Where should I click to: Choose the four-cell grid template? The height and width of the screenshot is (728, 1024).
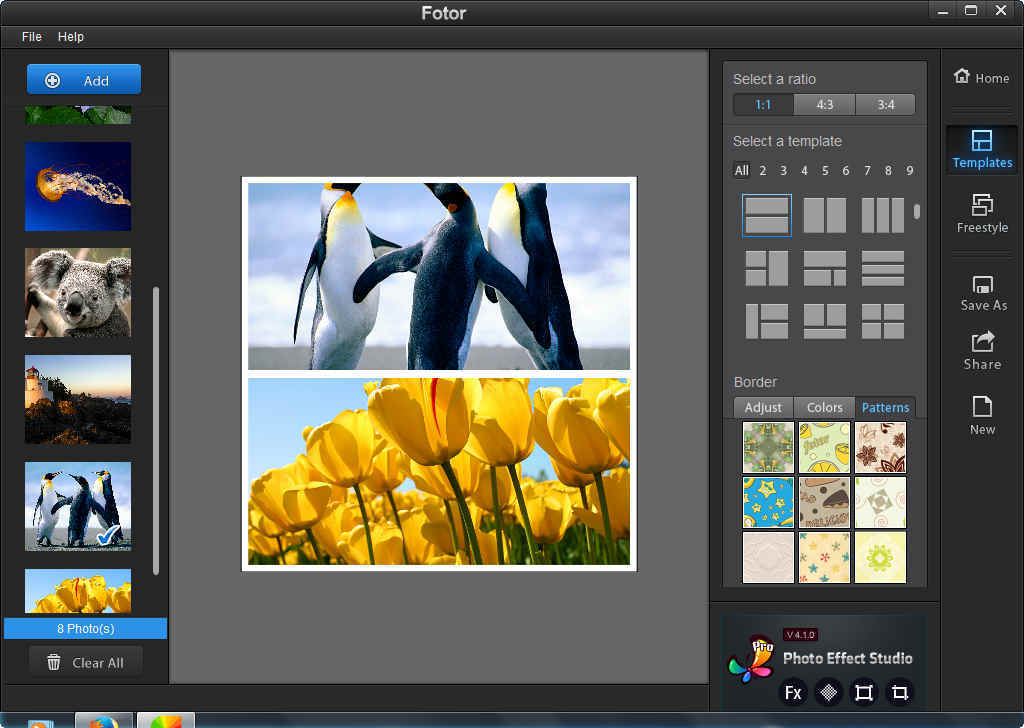click(x=882, y=321)
